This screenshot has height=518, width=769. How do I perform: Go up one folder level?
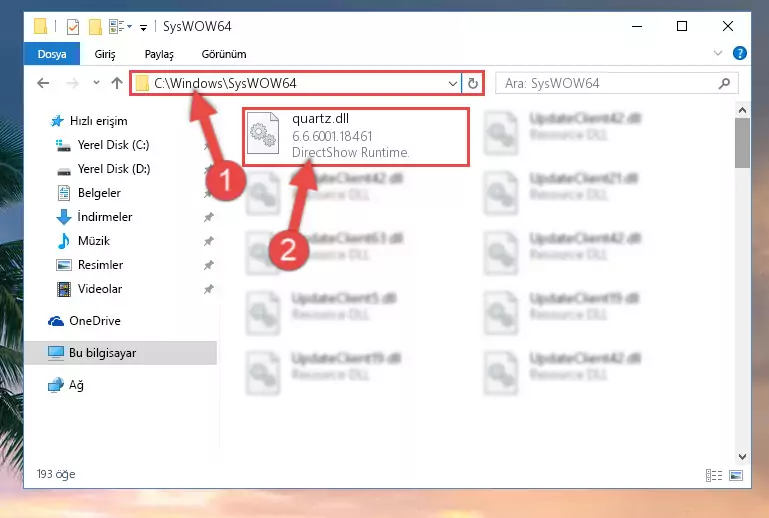(117, 83)
